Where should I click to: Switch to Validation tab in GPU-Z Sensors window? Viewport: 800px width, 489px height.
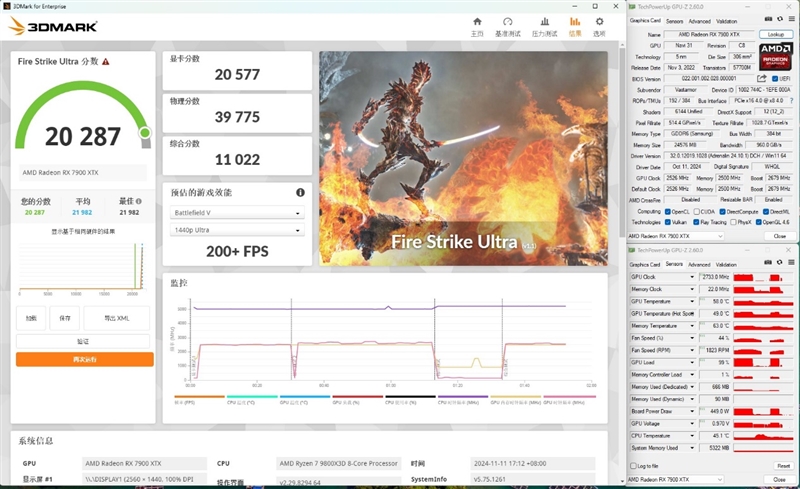[x=726, y=264]
